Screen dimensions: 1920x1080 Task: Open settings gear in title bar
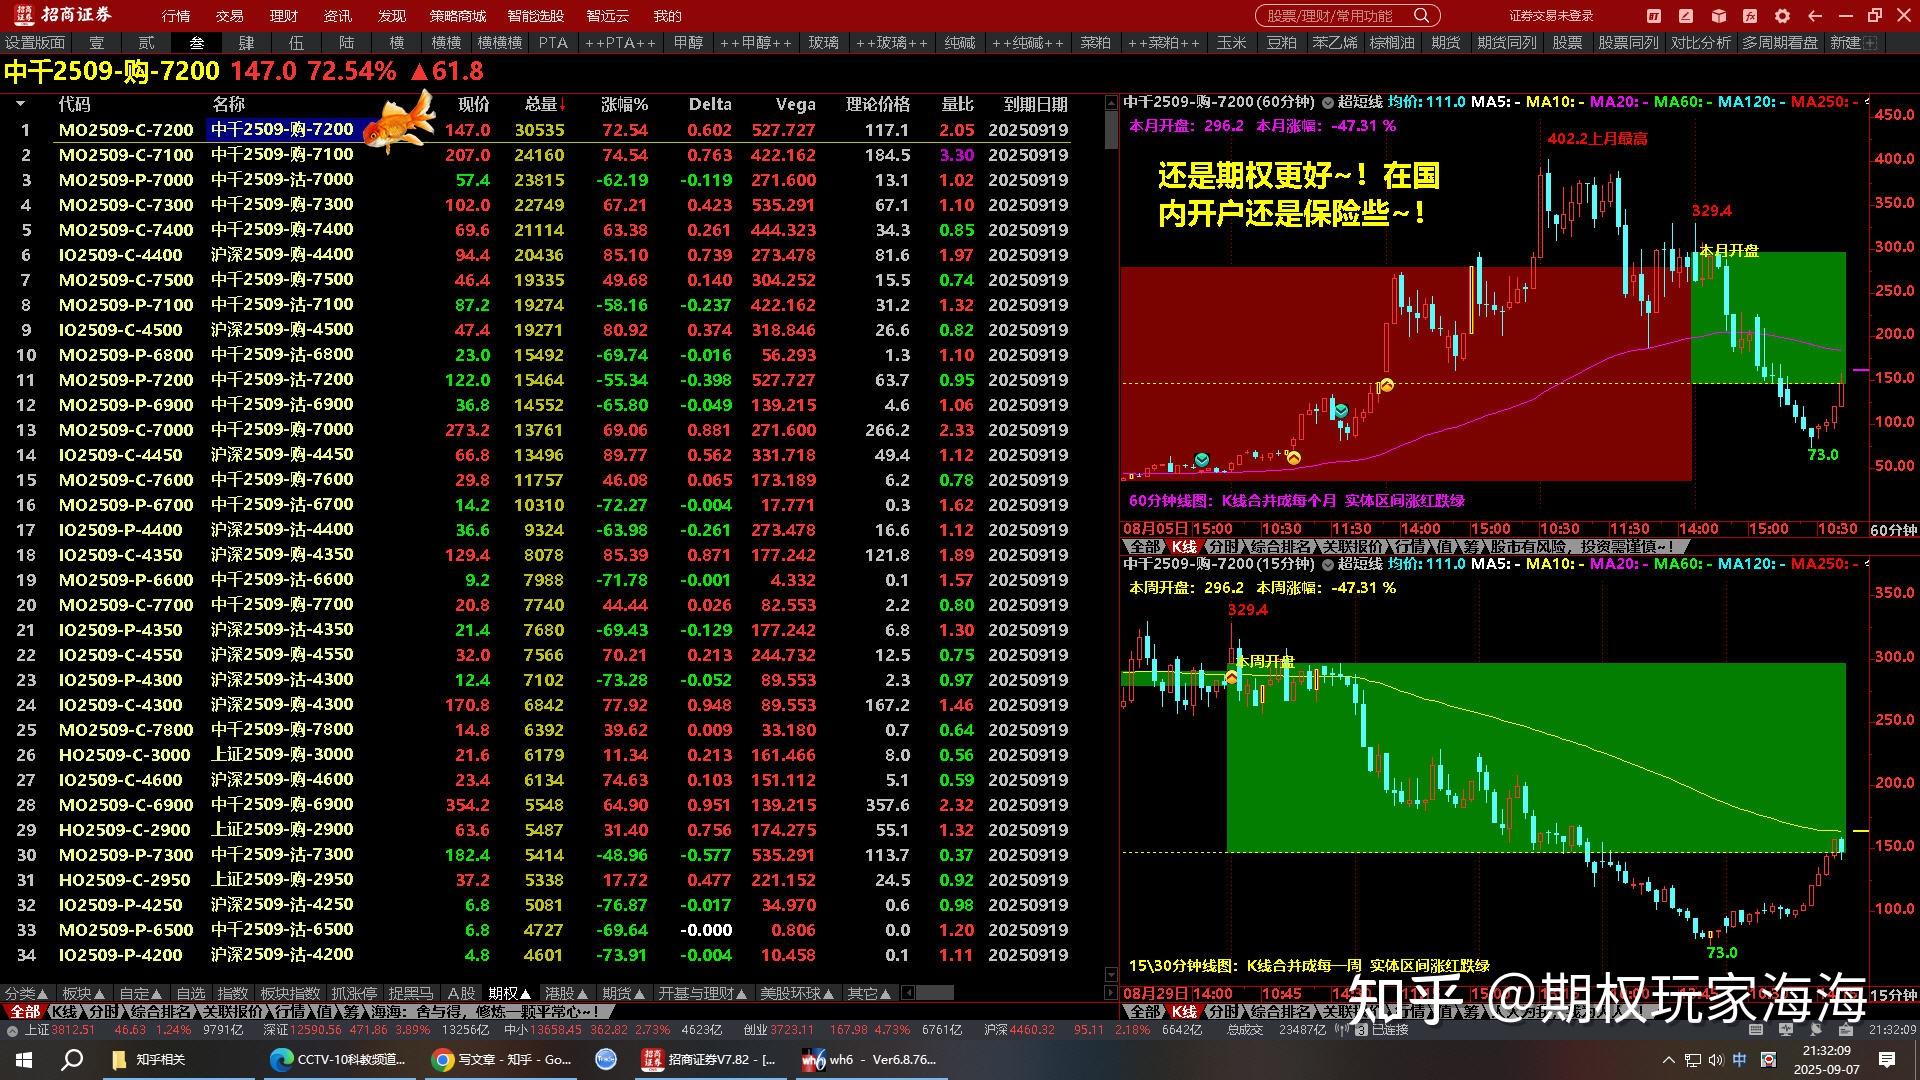(x=1782, y=15)
